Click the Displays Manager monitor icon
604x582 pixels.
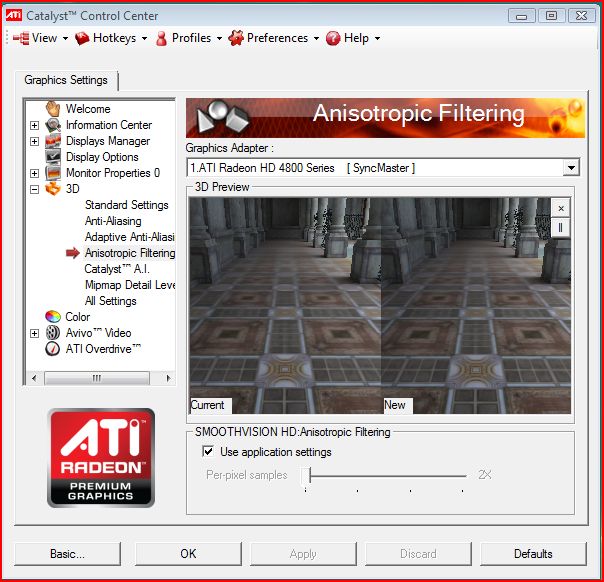click(53, 141)
